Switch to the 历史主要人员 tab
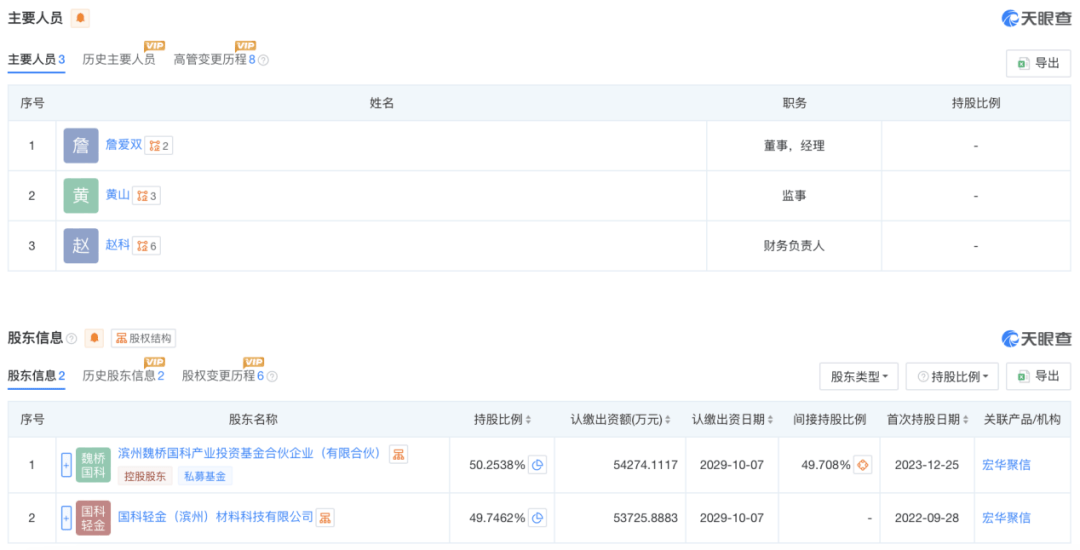The image size is (1080, 550). (x=118, y=60)
